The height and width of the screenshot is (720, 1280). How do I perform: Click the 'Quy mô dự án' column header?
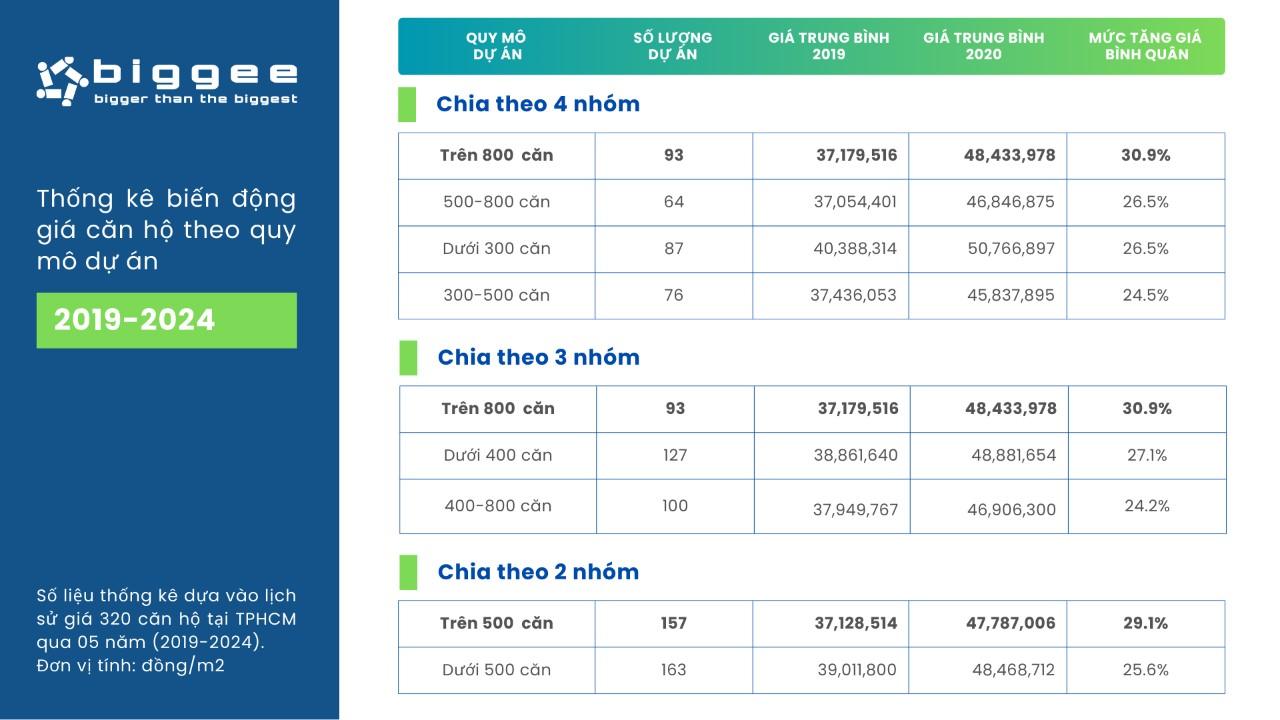pyautogui.click(x=495, y=46)
